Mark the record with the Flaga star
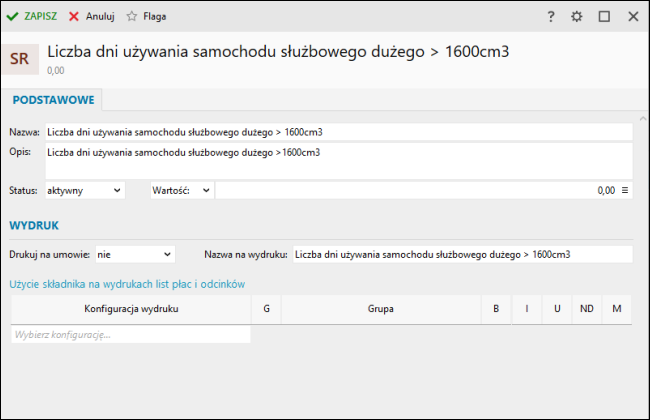Screen dimensions: 650x420 click(146, 17)
